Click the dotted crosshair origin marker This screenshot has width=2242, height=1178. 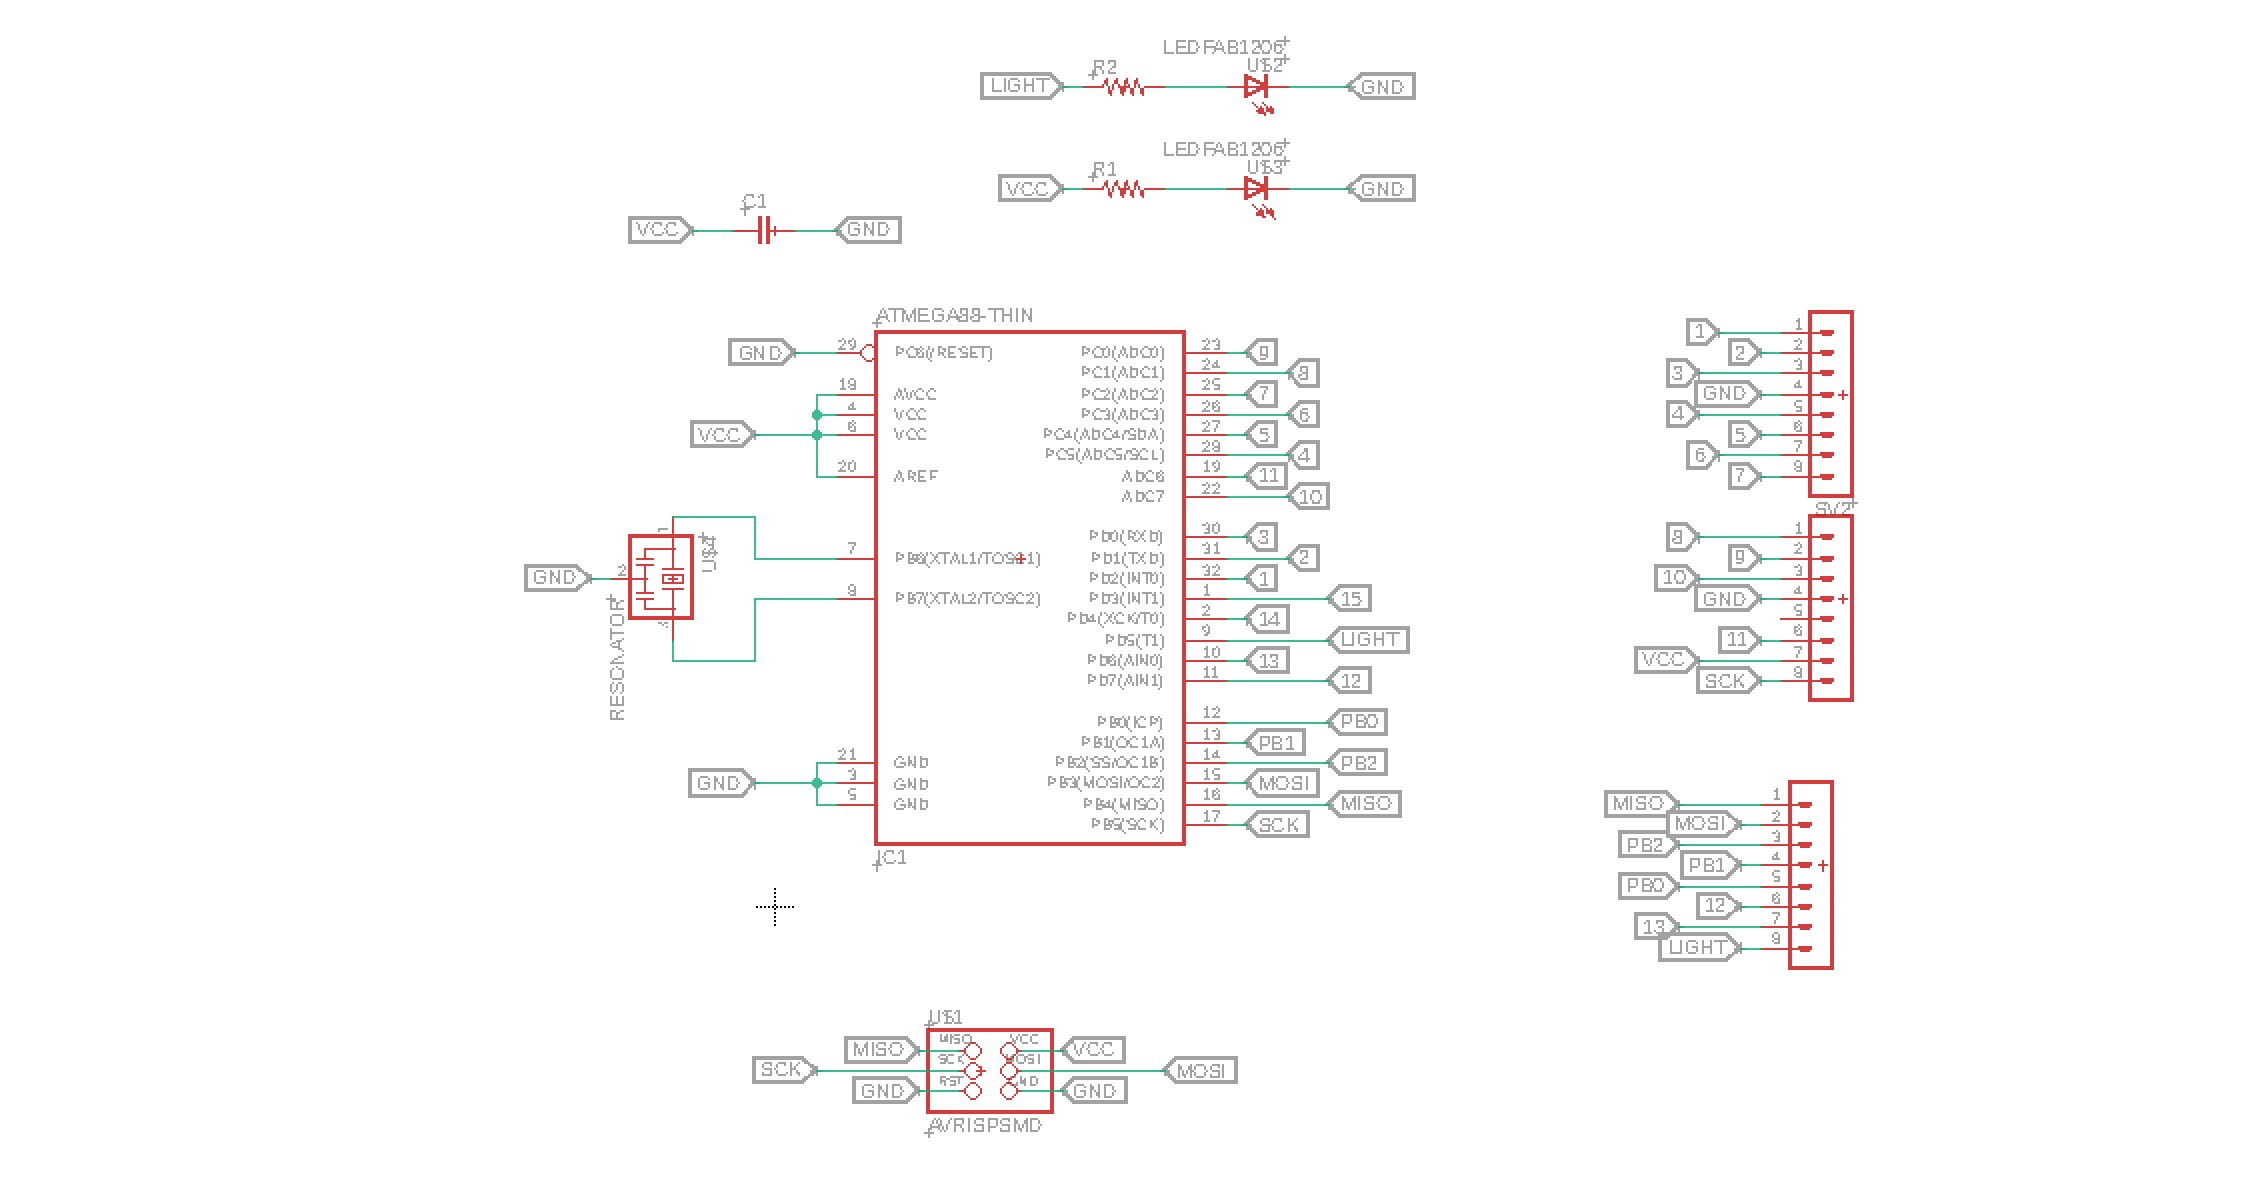[x=775, y=907]
